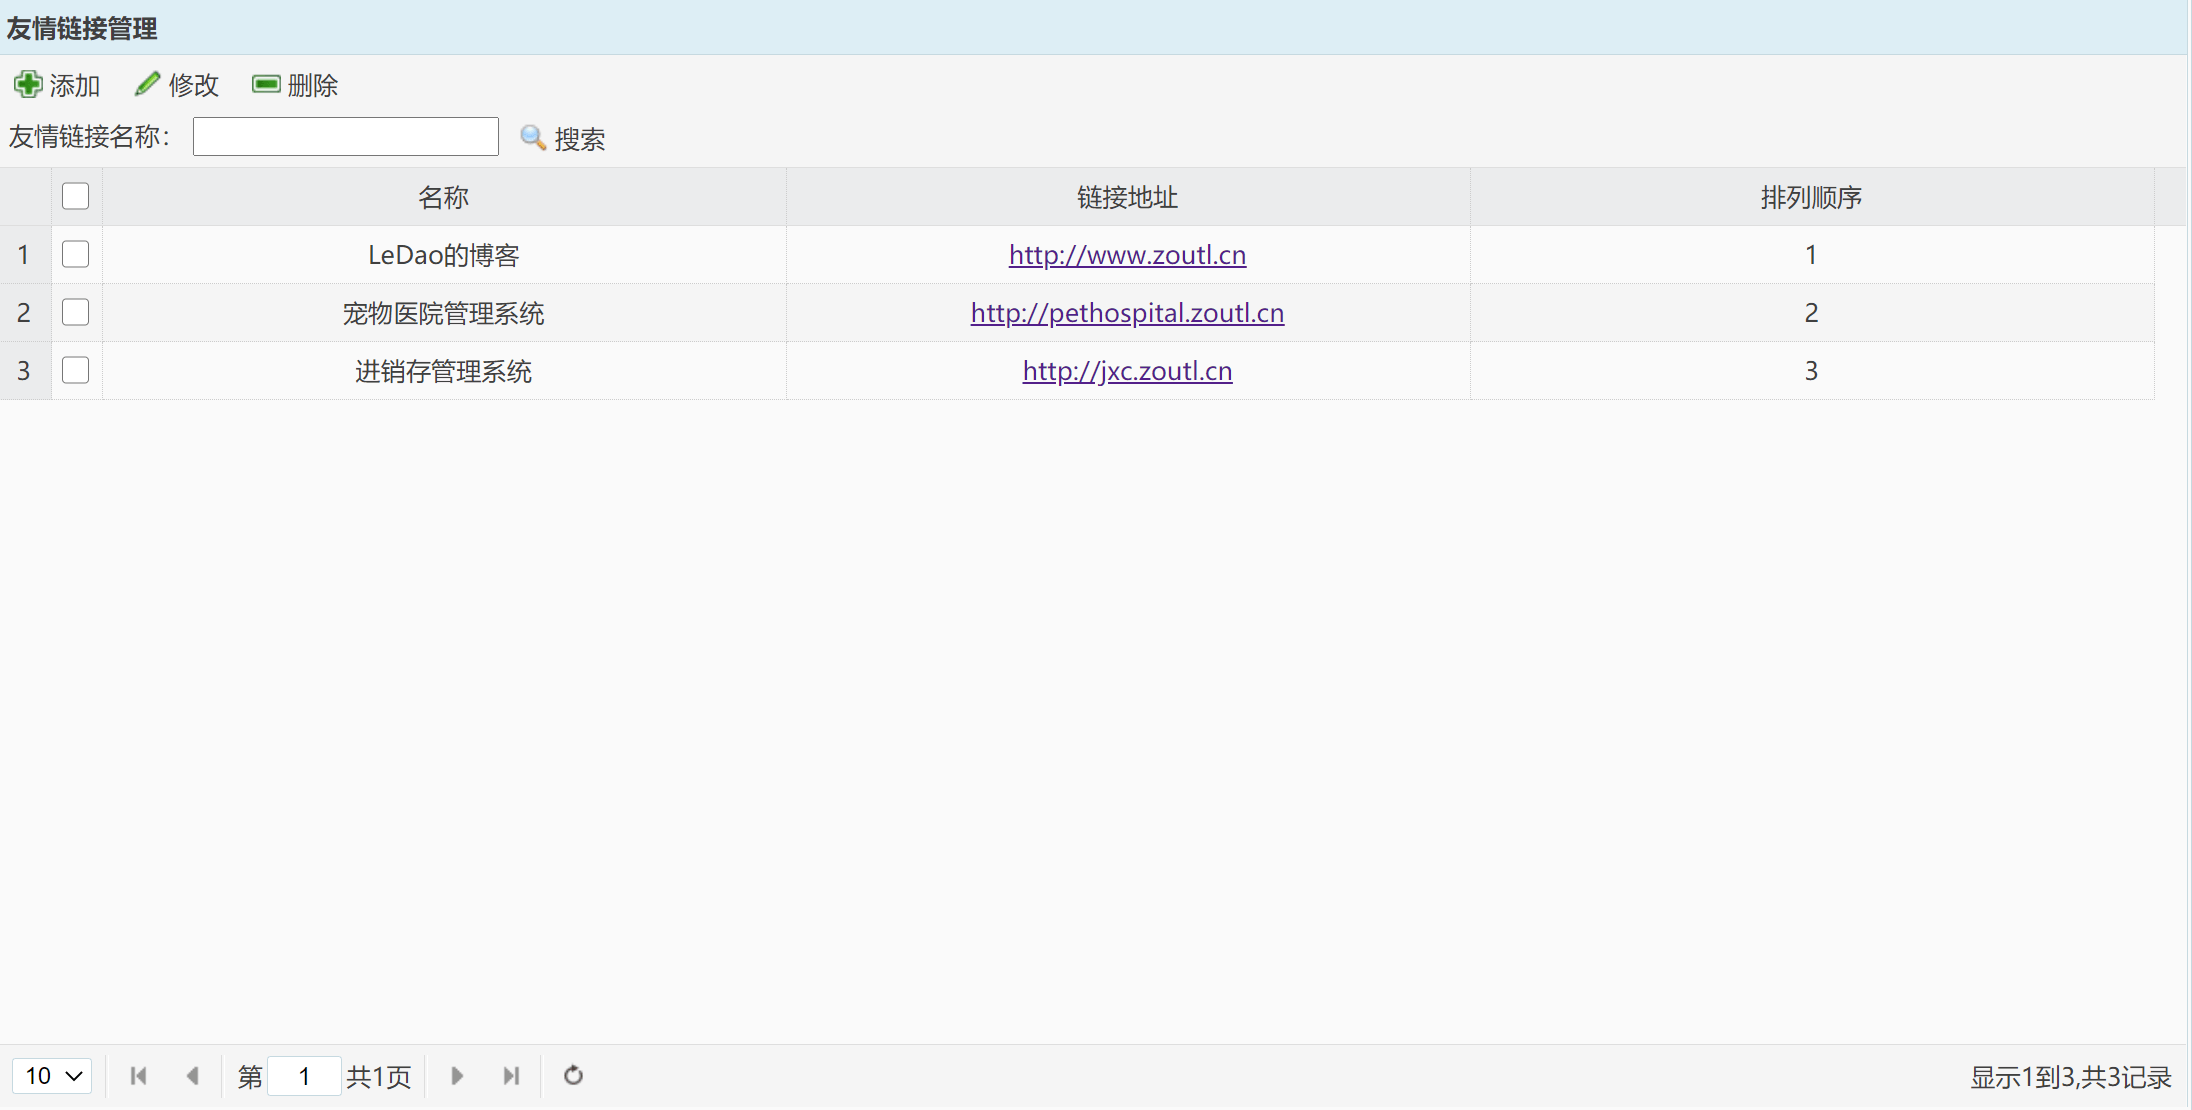Image resolution: width=2192 pixels, height=1110 pixels.
Task: Click the green minus Delete icon
Action: click(x=266, y=85)
